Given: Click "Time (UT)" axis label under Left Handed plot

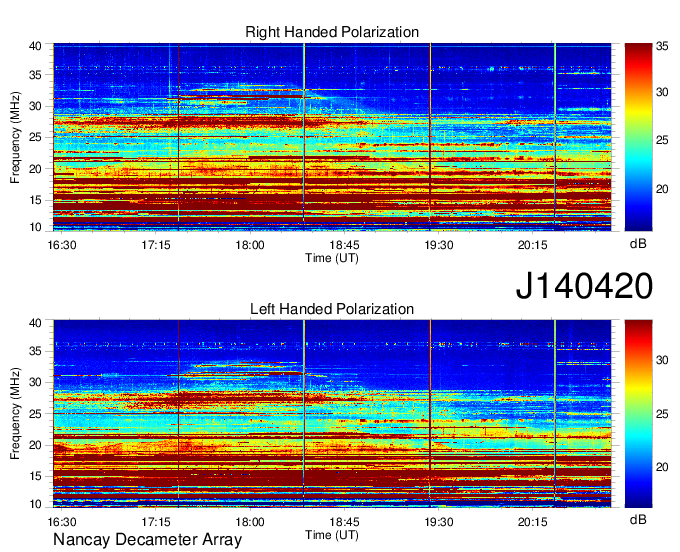Looking at the screenshot, I should pyautogui.click(x=332, y=535).
